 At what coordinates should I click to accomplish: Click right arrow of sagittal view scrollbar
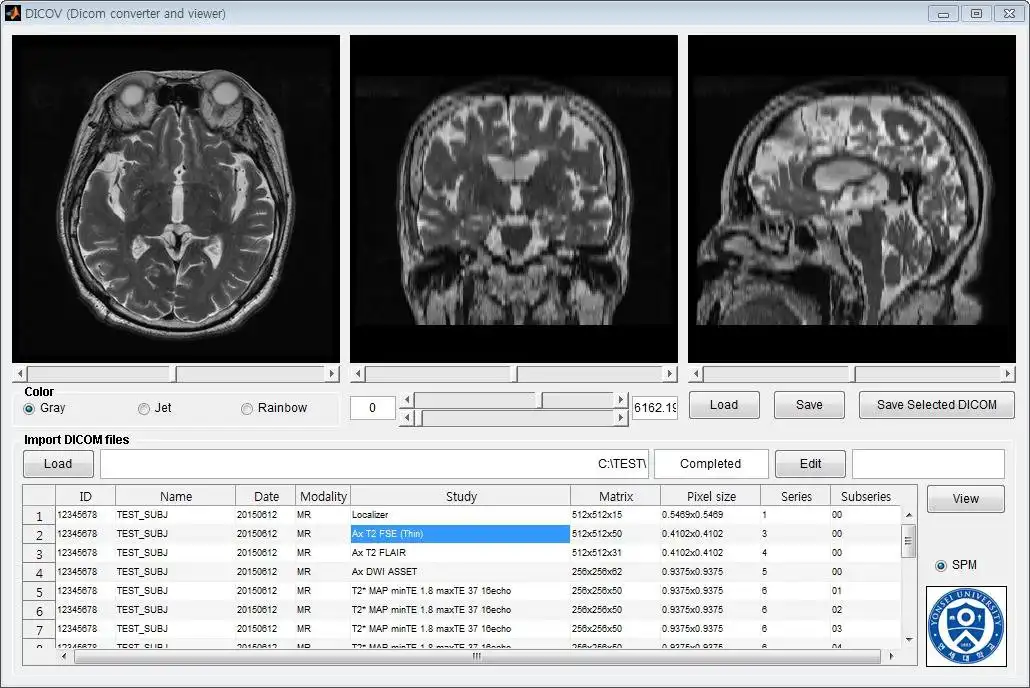pyautogui.click(x=1008, y=374)
